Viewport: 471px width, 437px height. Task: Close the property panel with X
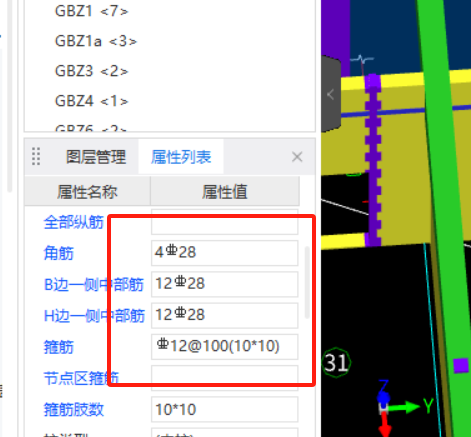[297, 157]
